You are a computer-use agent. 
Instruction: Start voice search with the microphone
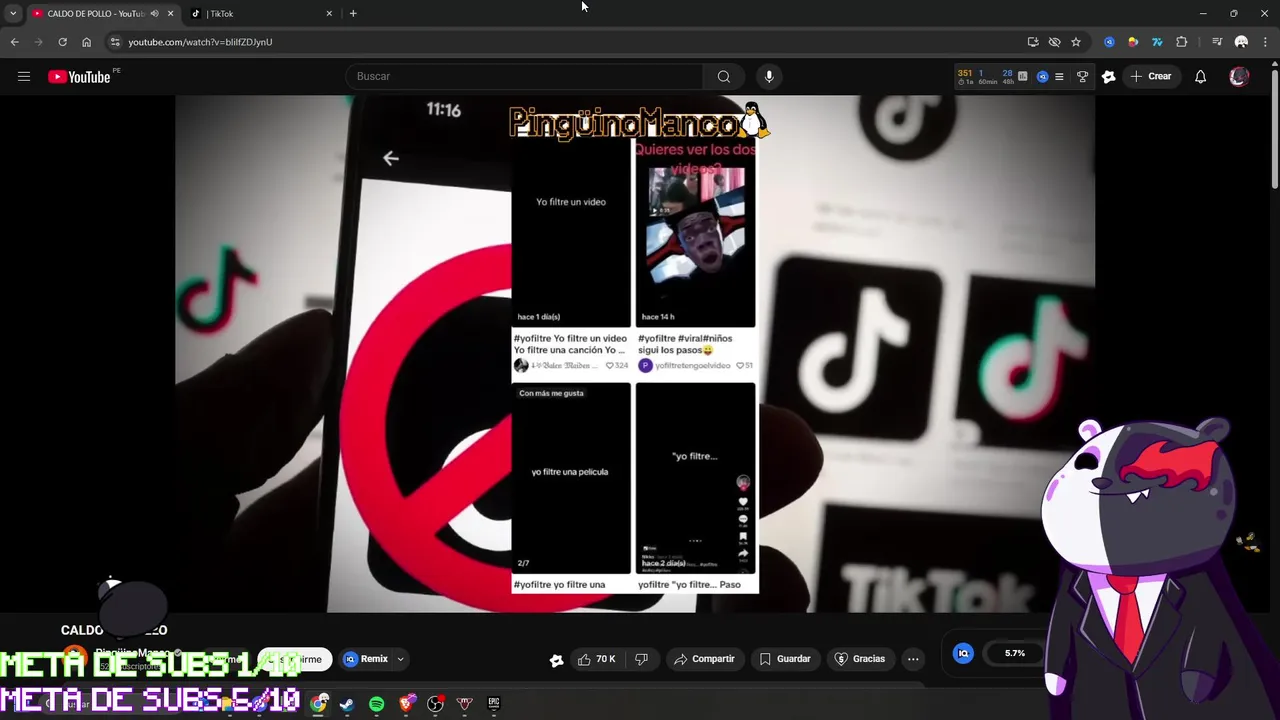769,76
